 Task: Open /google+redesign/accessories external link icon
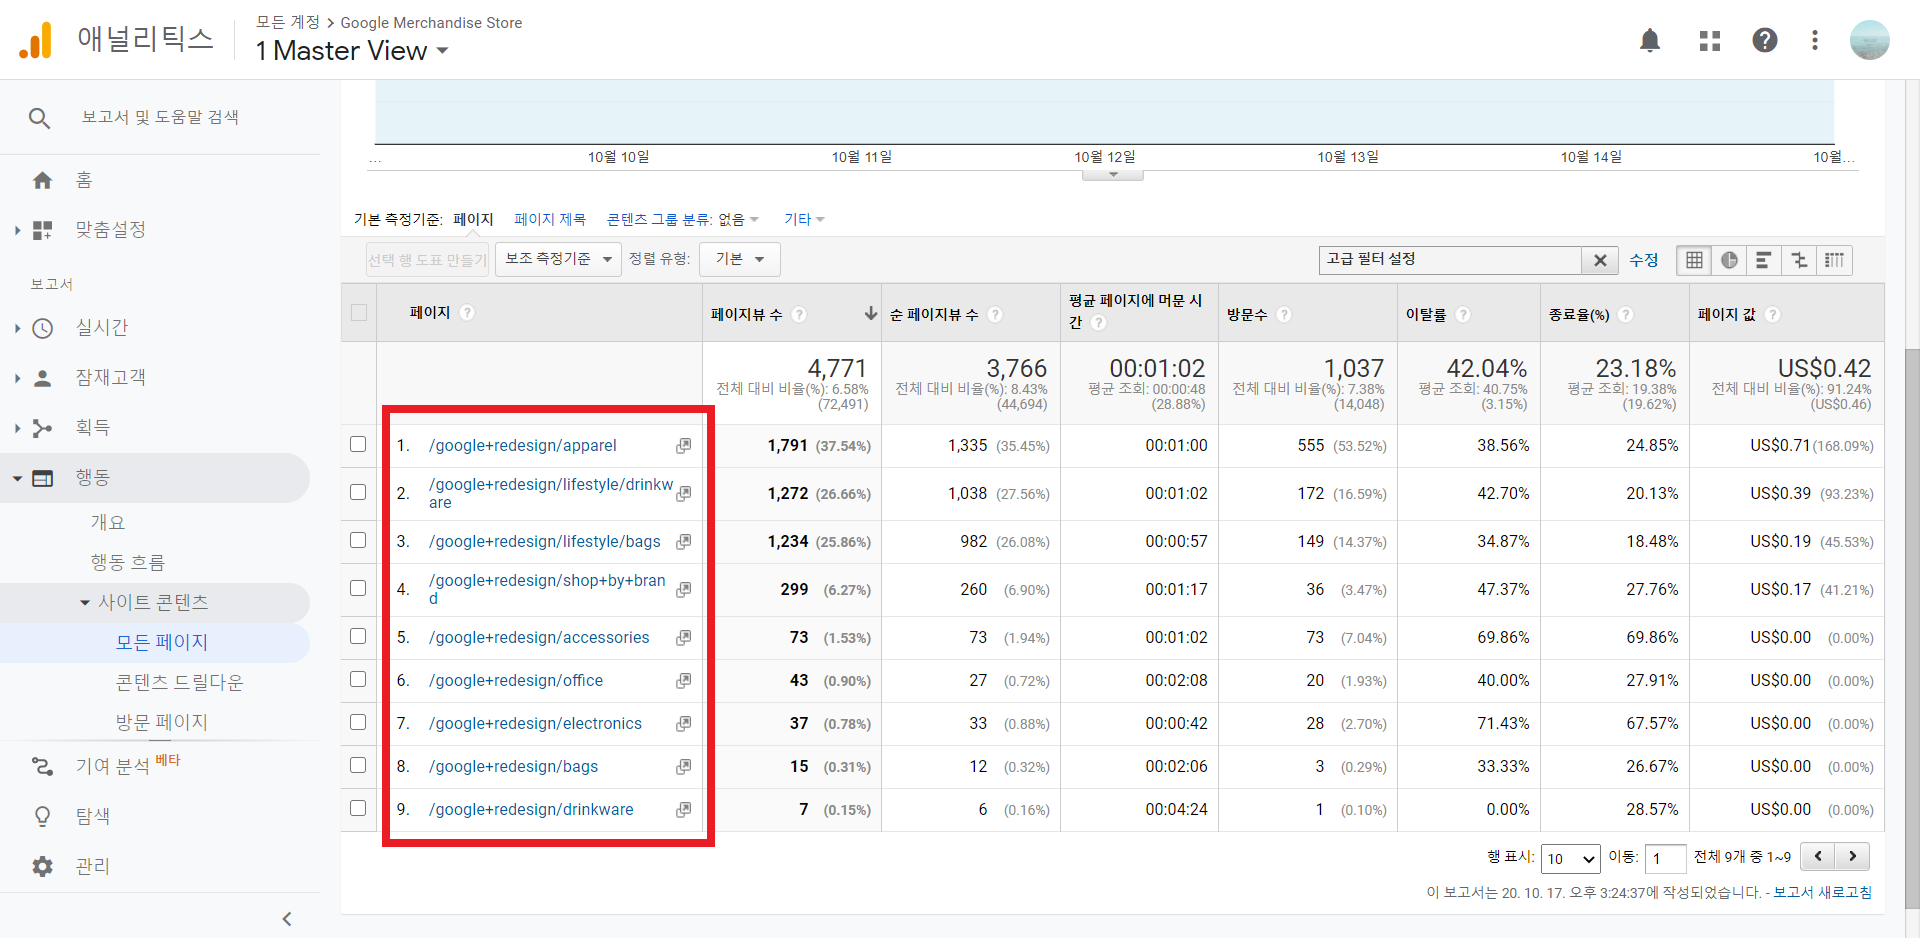[x=684, y=638]
